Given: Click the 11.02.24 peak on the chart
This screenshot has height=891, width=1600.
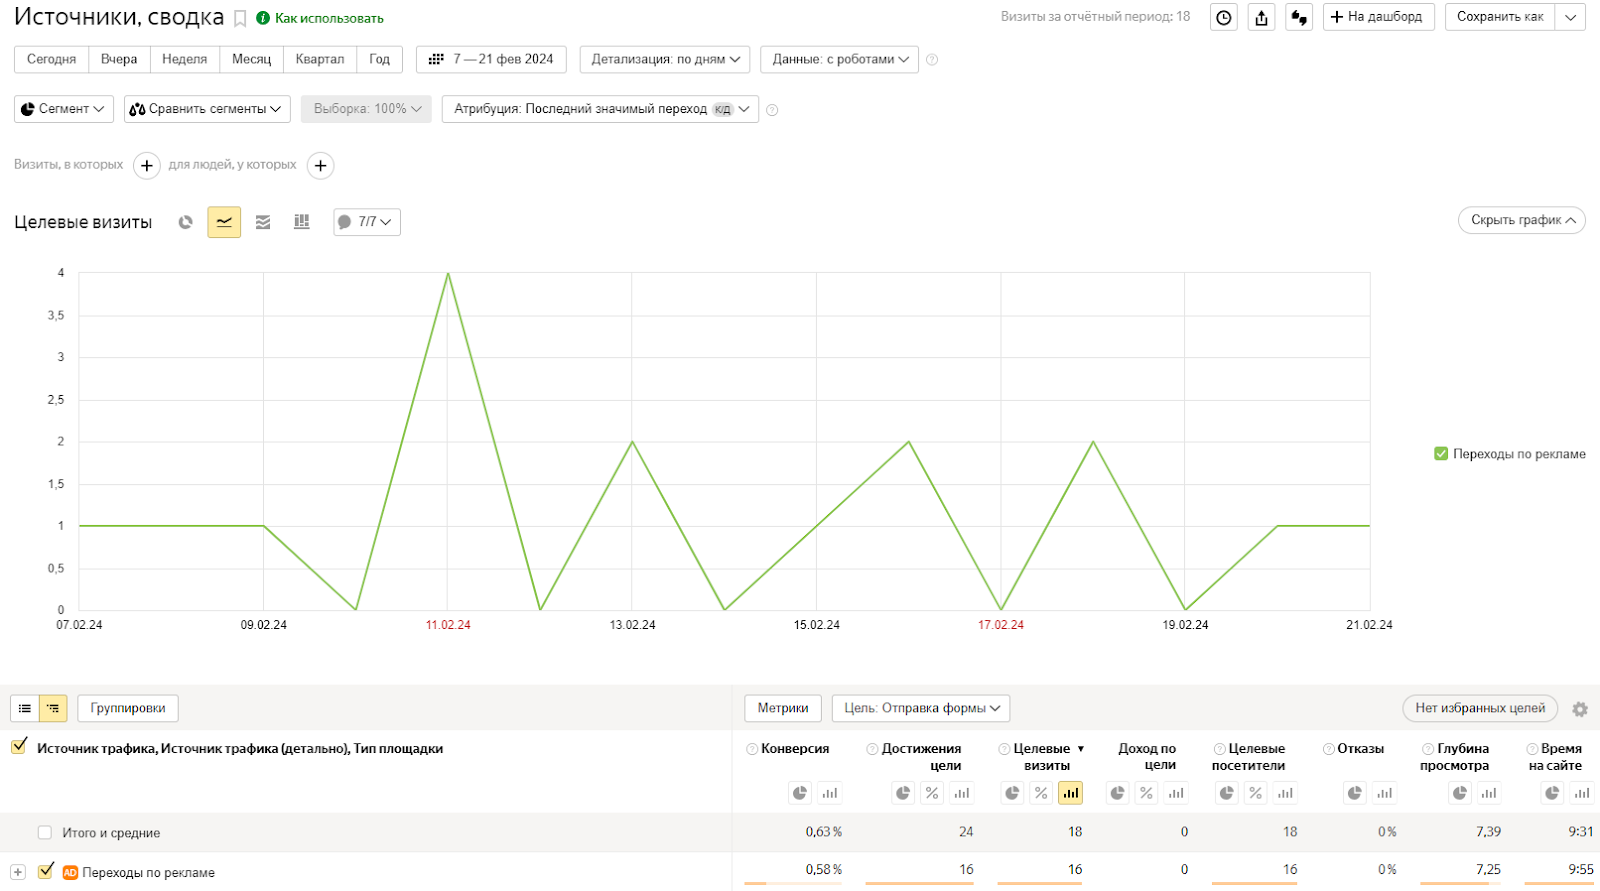Looking at the screenshot, I should (448, 274).
